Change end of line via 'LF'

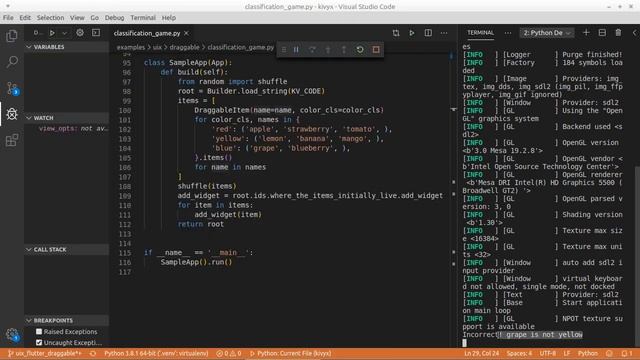(567, 353)
